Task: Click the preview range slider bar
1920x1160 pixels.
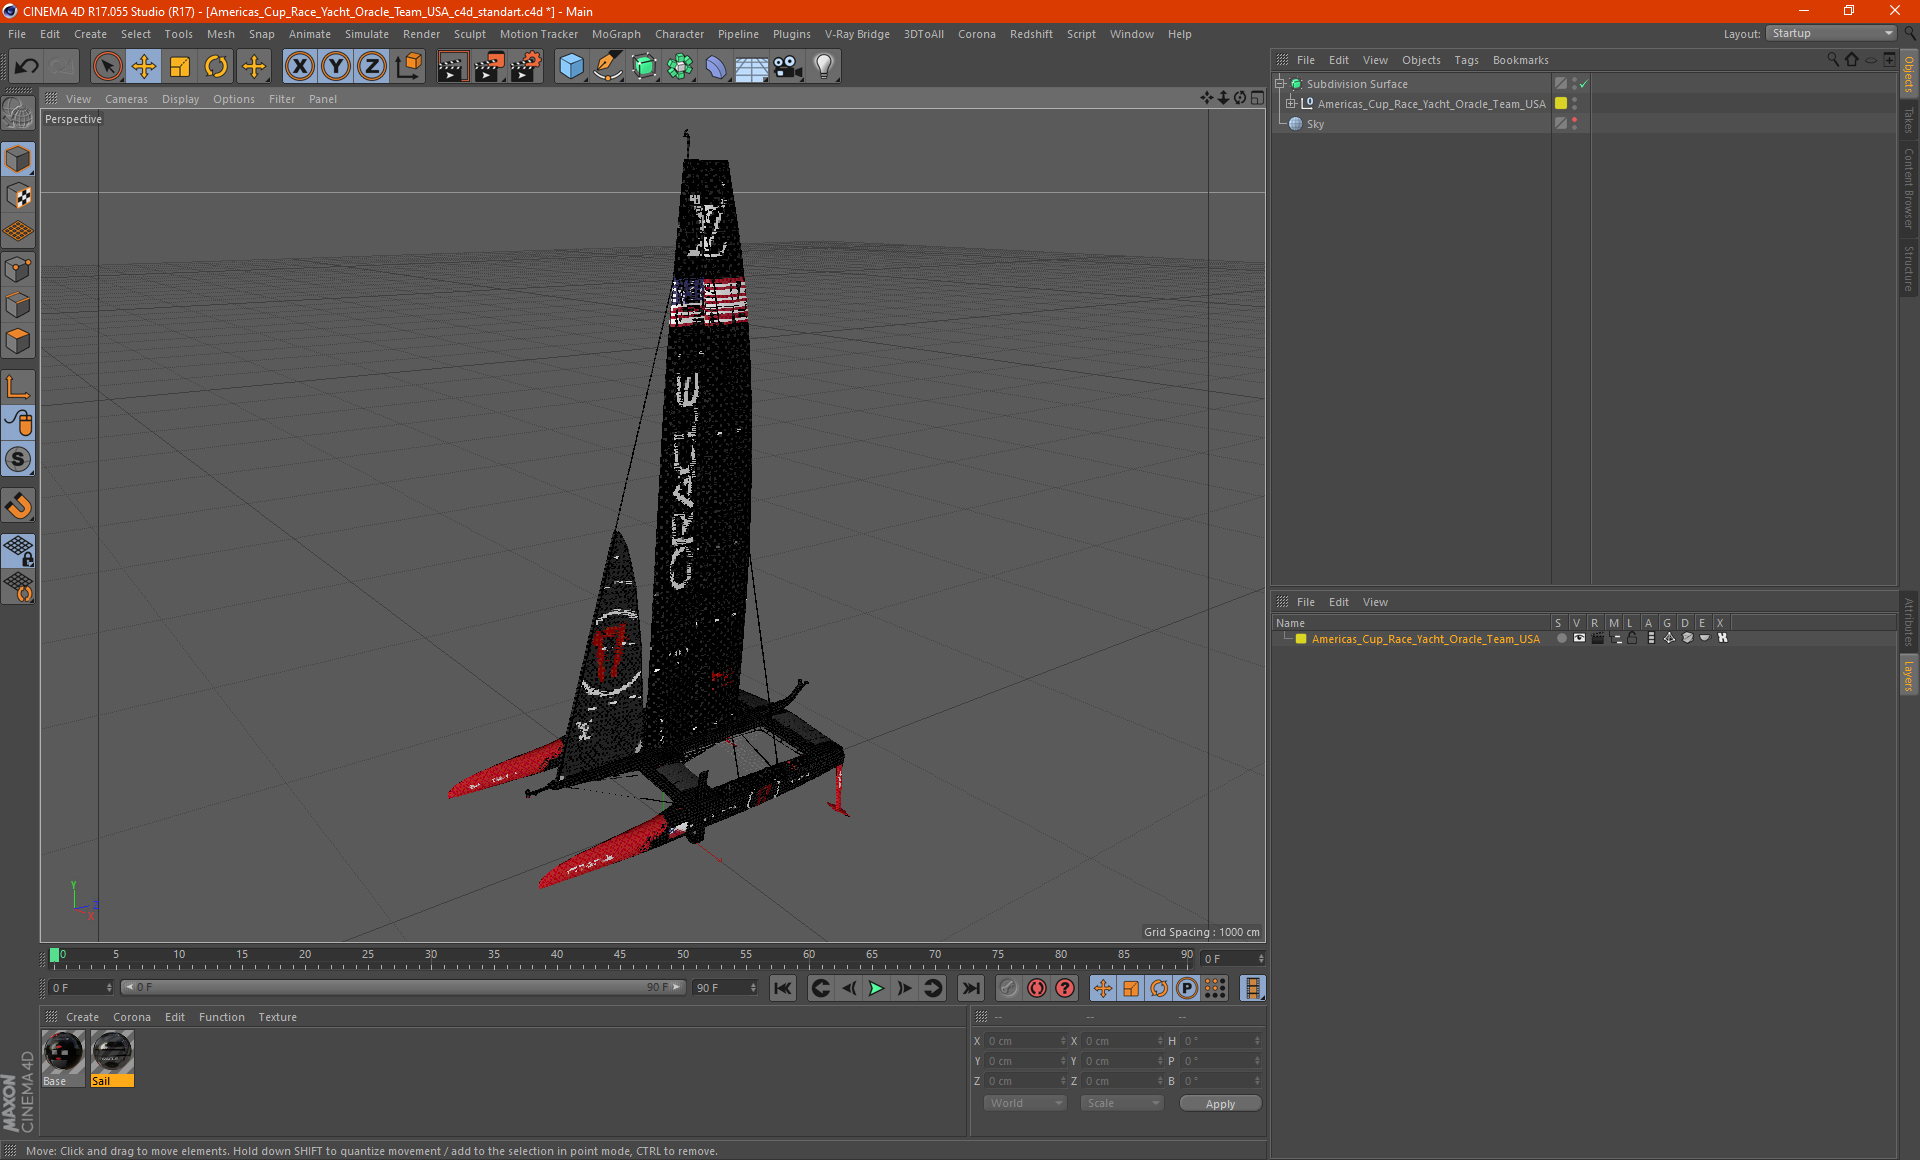Action: click(402, 987)
